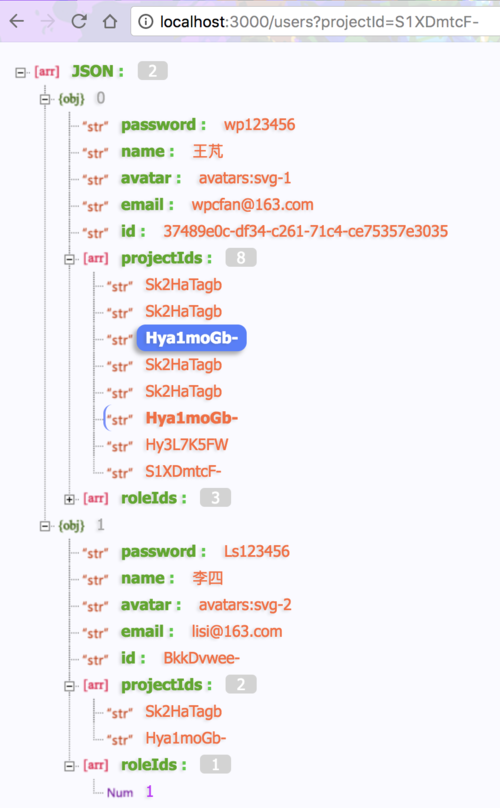Collapse the {obj} 1 node
The width and height of the screenshot is (500, 808).
tap(45, 526)
